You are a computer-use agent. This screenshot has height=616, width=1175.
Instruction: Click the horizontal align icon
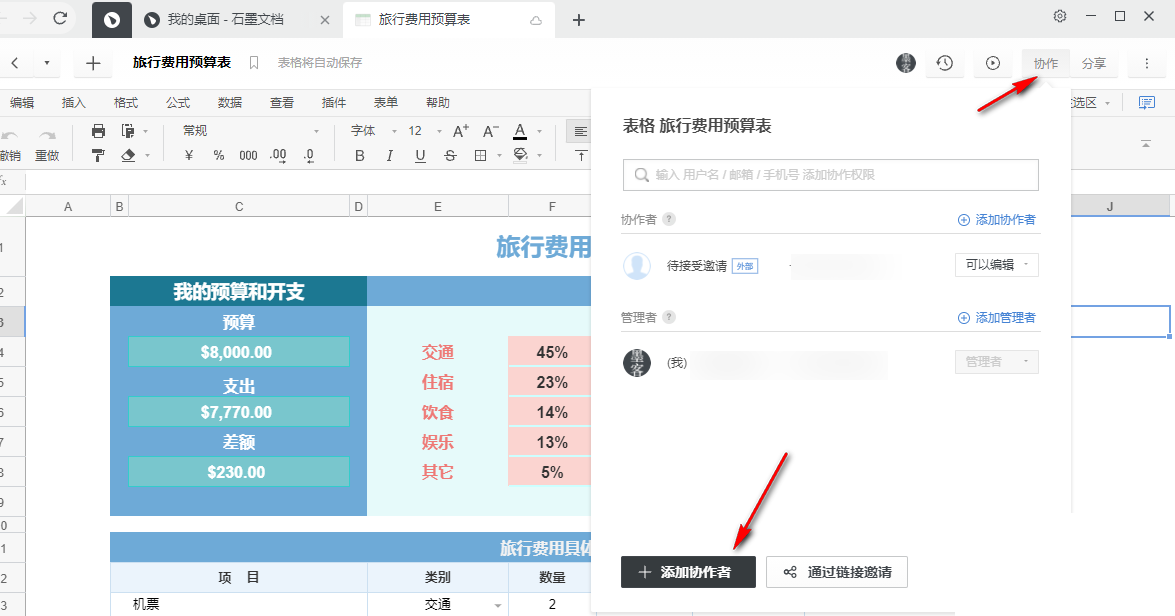tap(580, 131)
